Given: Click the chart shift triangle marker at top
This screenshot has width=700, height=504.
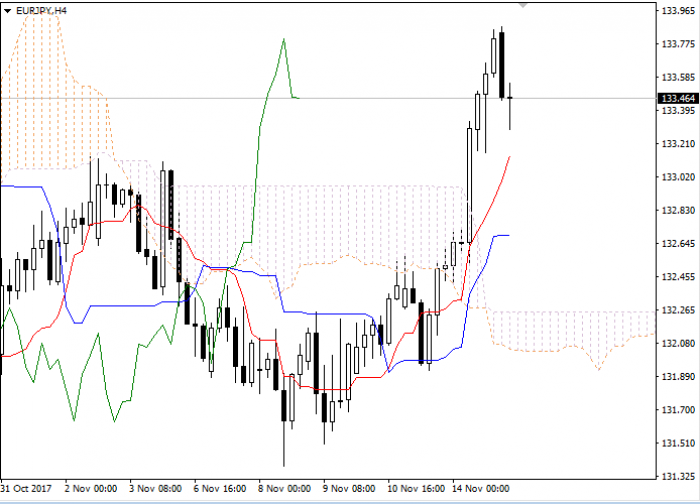Looking at the screenshot, I should point(523,5).
